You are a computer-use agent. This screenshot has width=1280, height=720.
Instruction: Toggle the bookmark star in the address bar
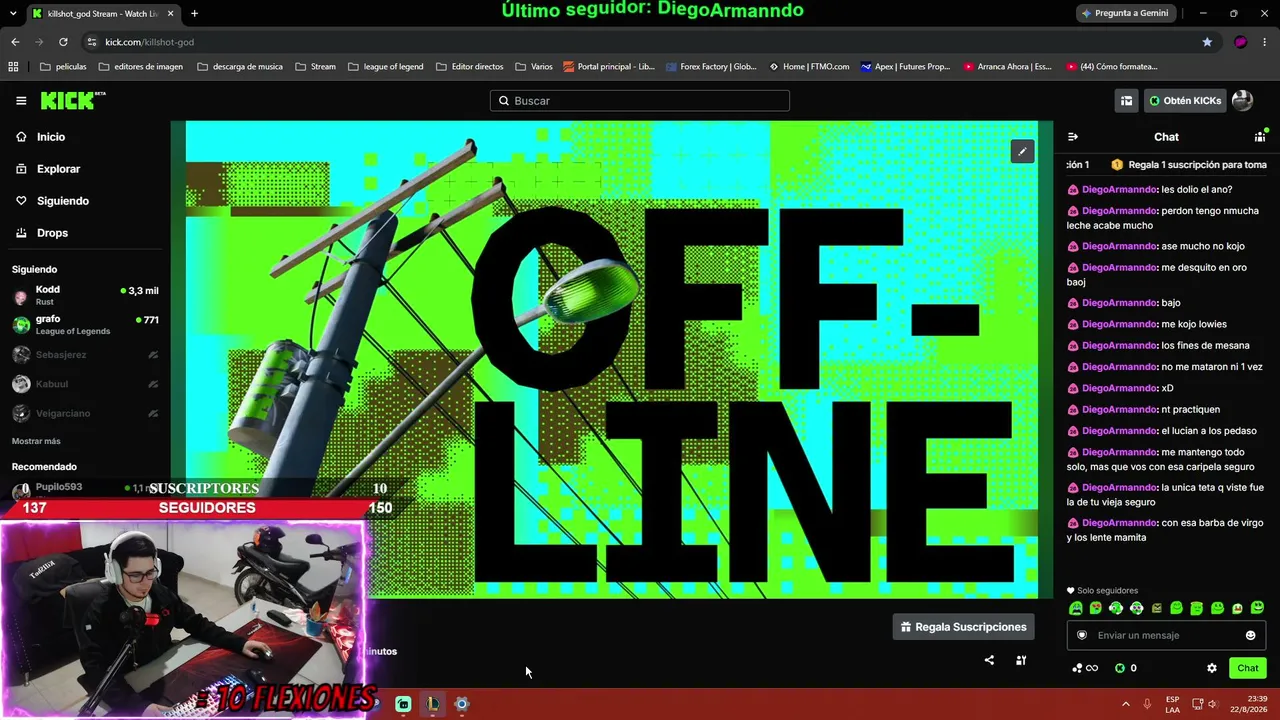1207,42
